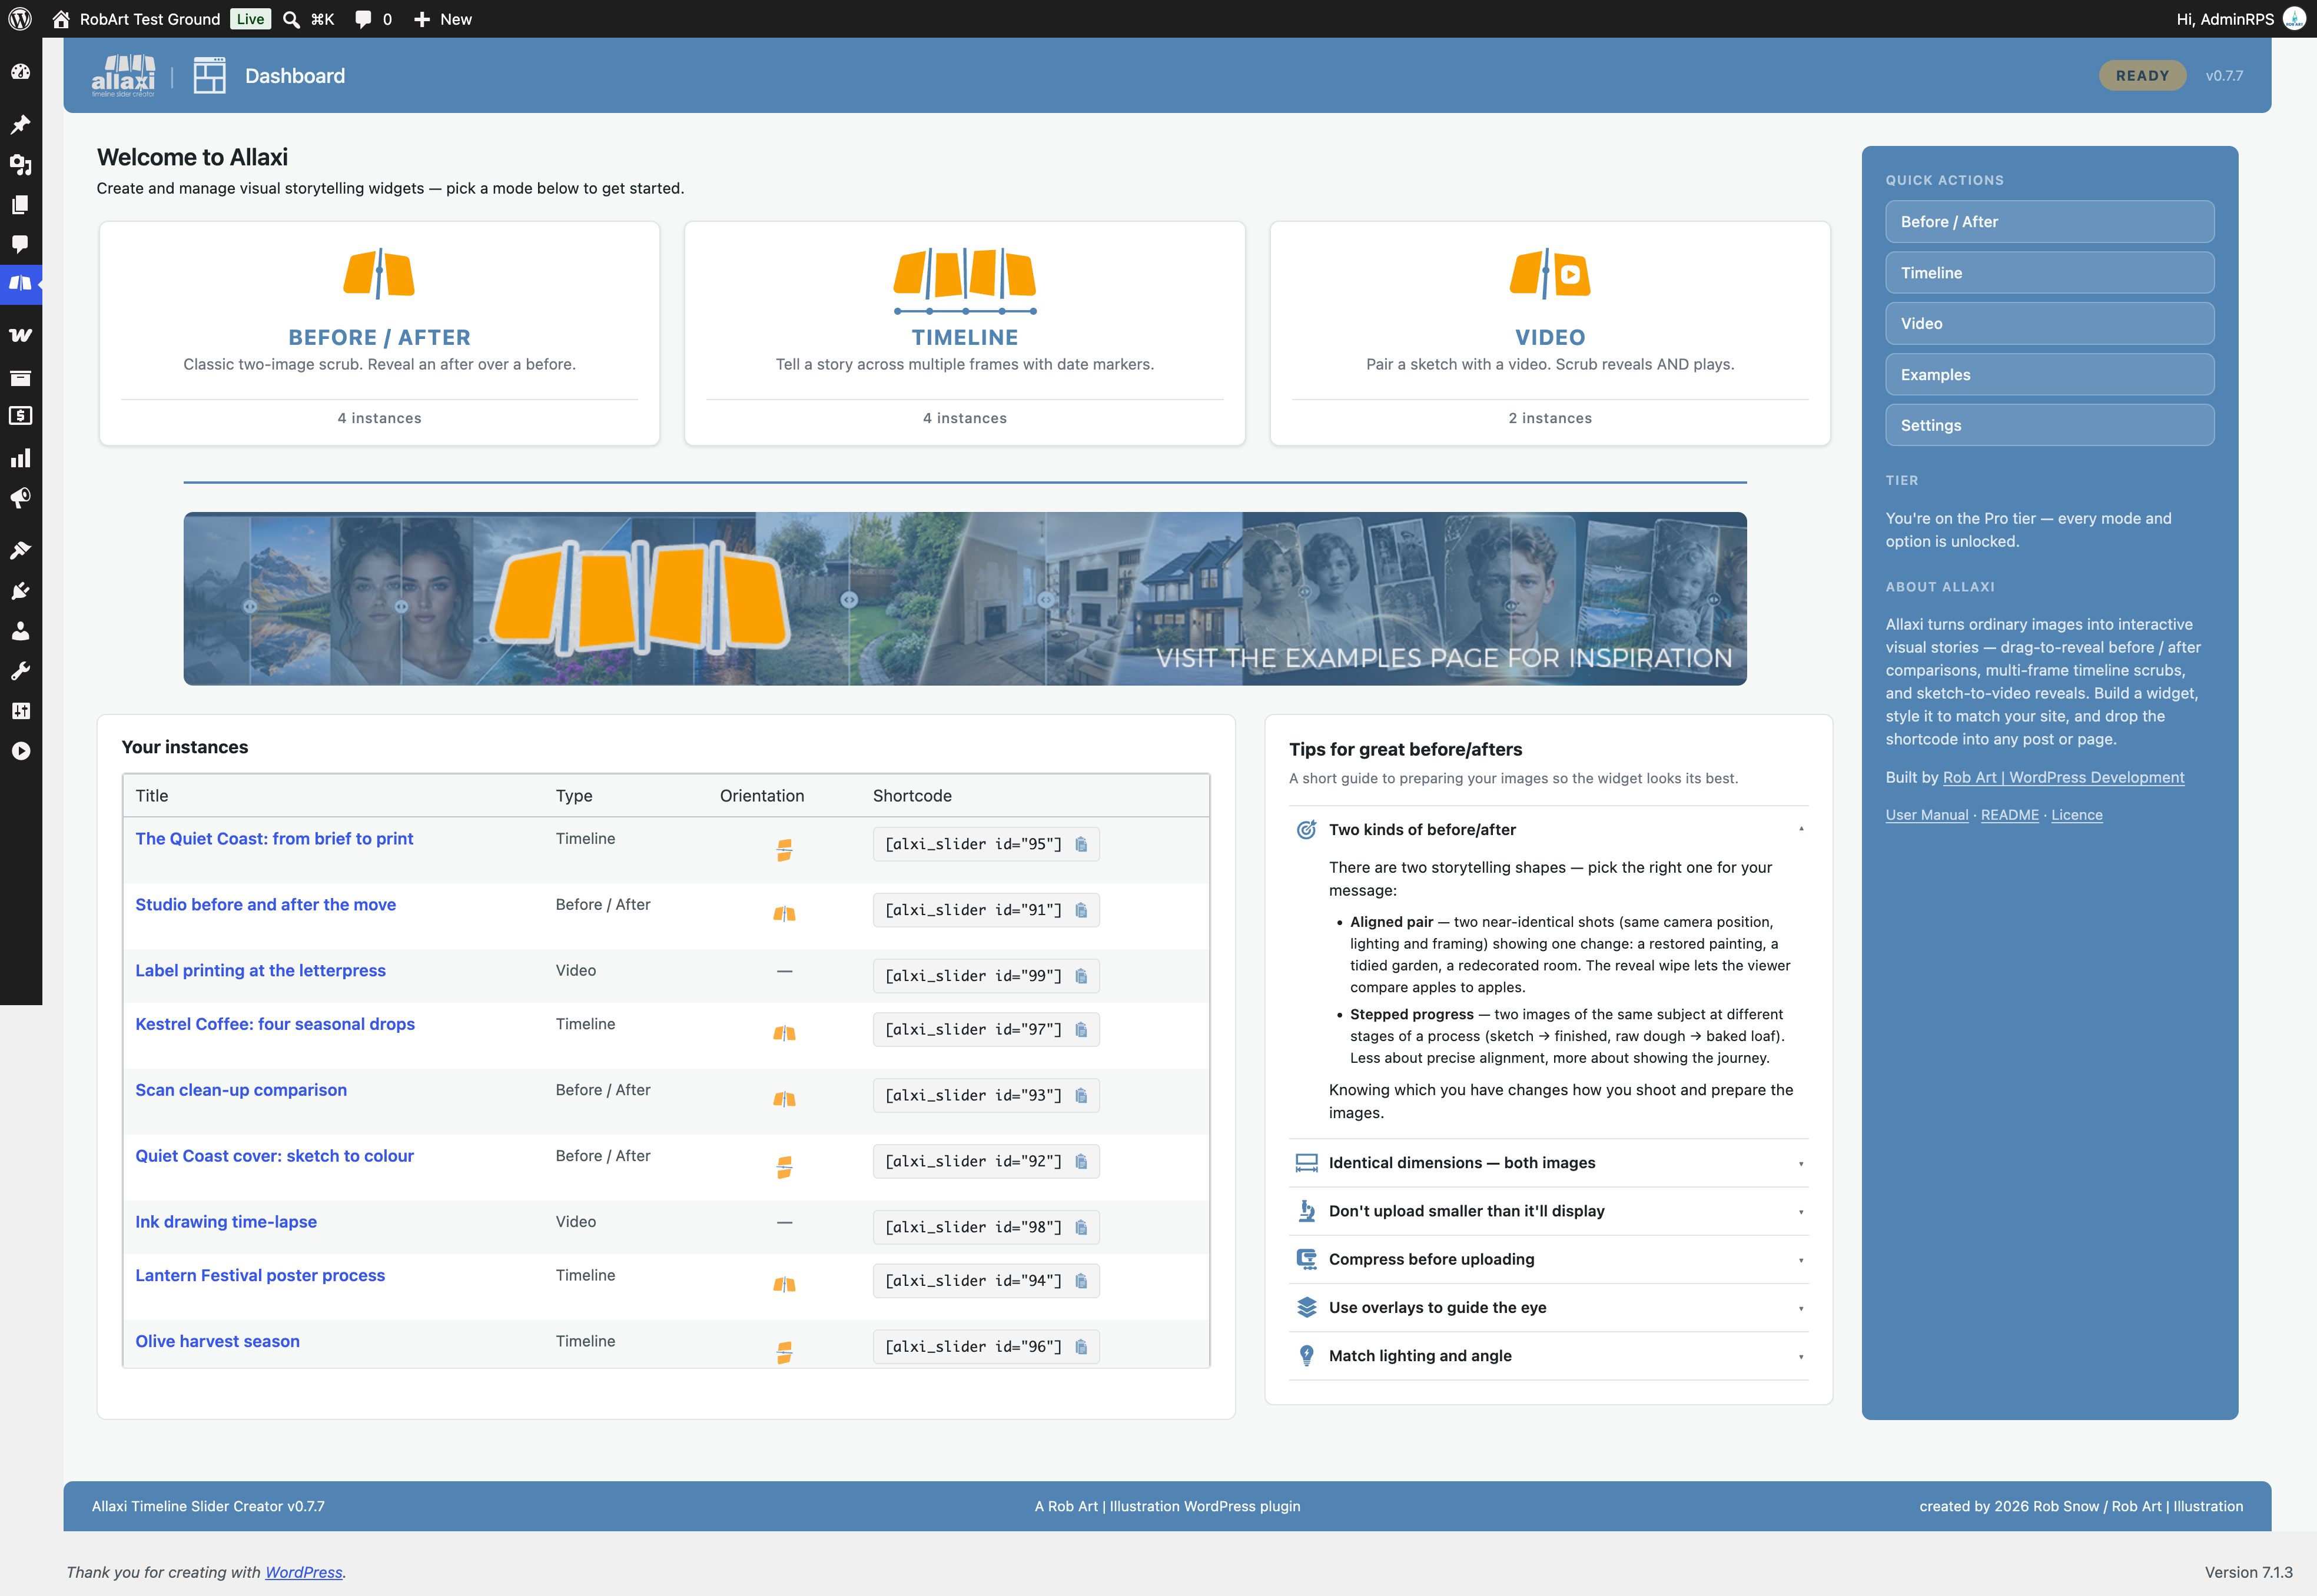Open the RobArt Test Ground site menu
The image size is (2317, 1596).
point(136,19)
